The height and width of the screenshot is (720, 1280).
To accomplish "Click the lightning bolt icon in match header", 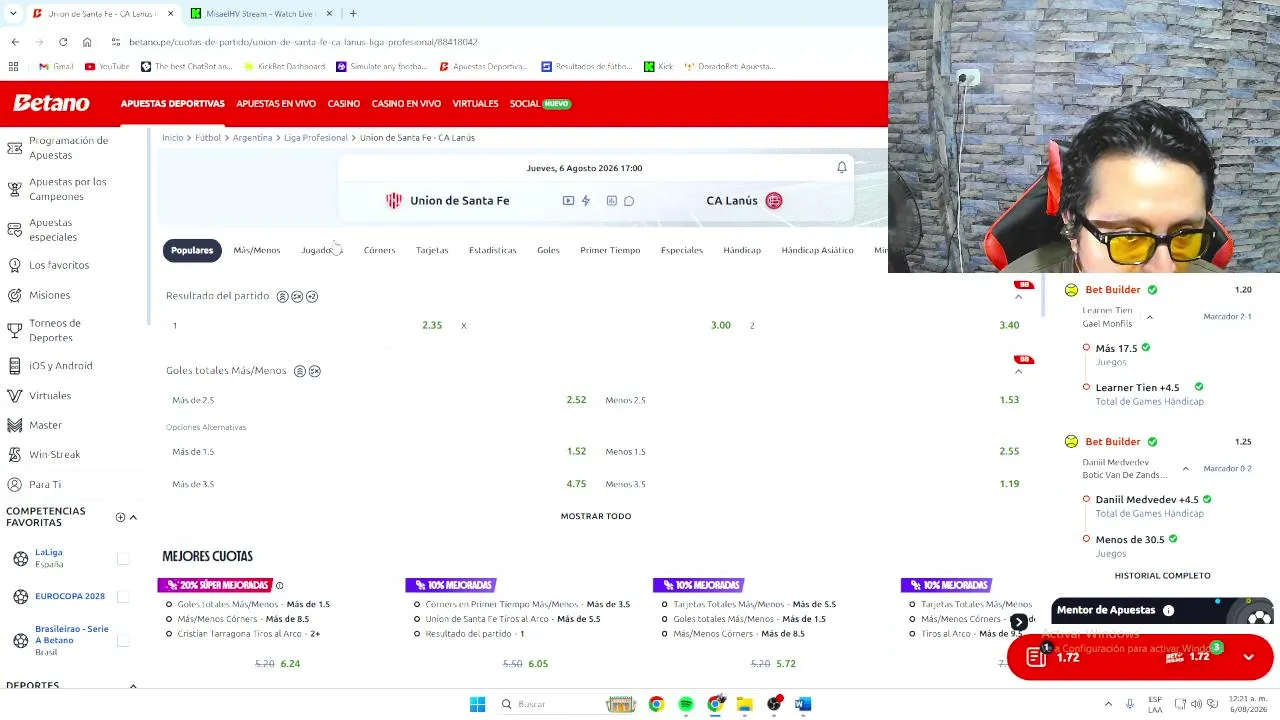I will coord(586,201).
